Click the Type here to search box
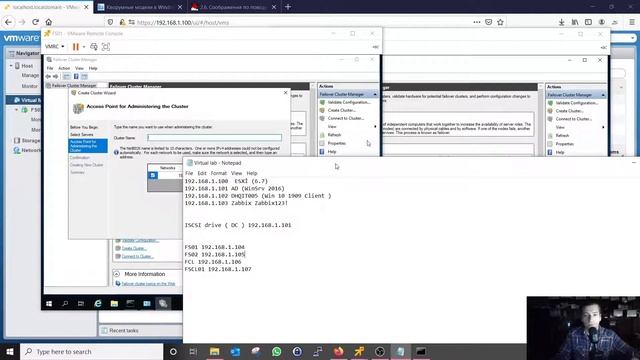Screen dimensions: 640x360 (x=92, y=351)
